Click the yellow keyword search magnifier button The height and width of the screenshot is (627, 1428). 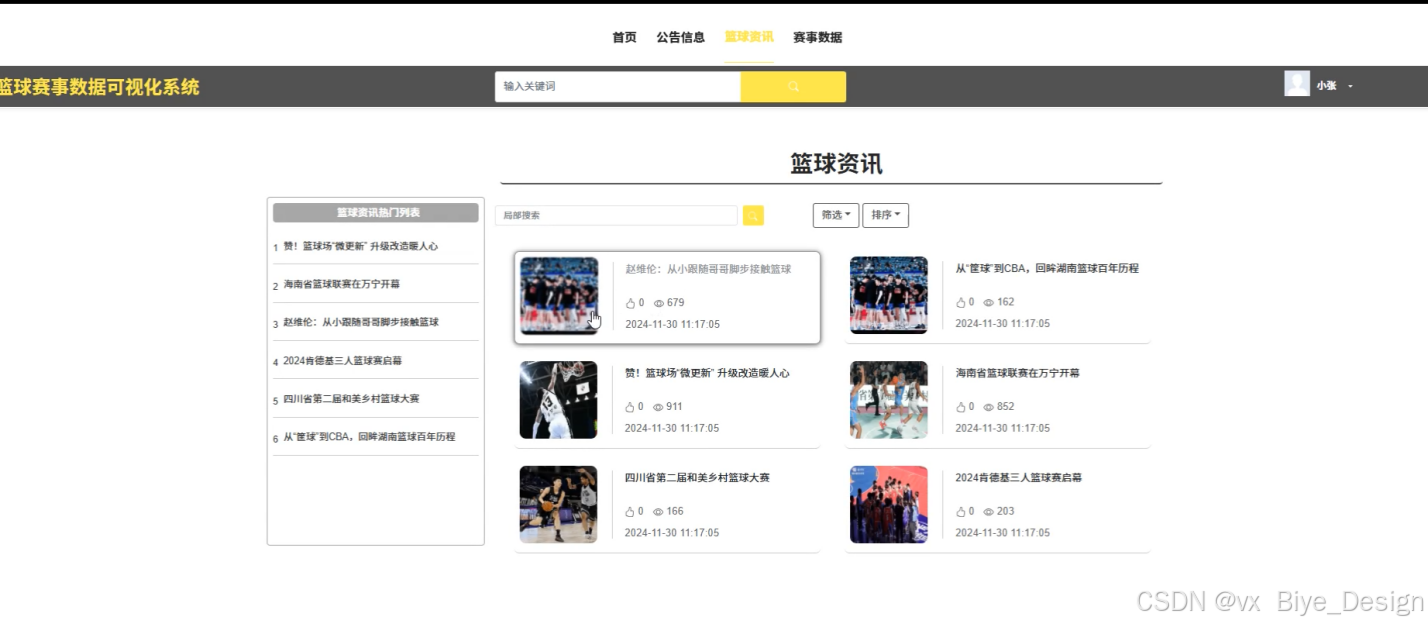click(x=793, y=87)
